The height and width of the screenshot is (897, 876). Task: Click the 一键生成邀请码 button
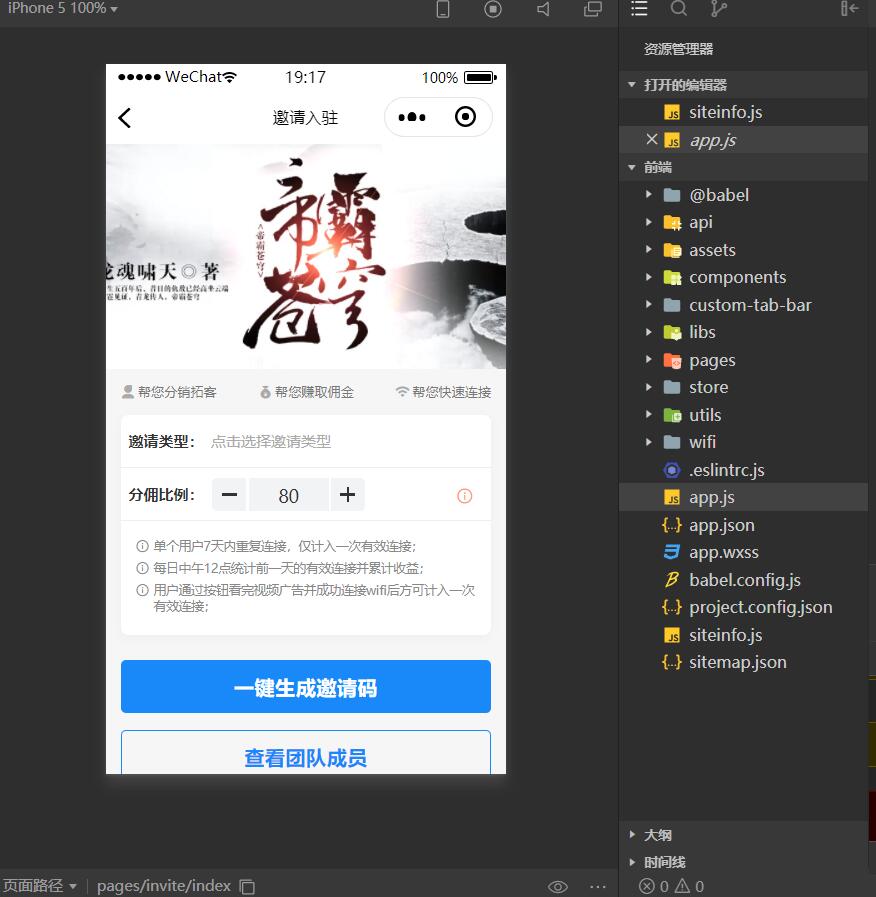click(305, 686)
